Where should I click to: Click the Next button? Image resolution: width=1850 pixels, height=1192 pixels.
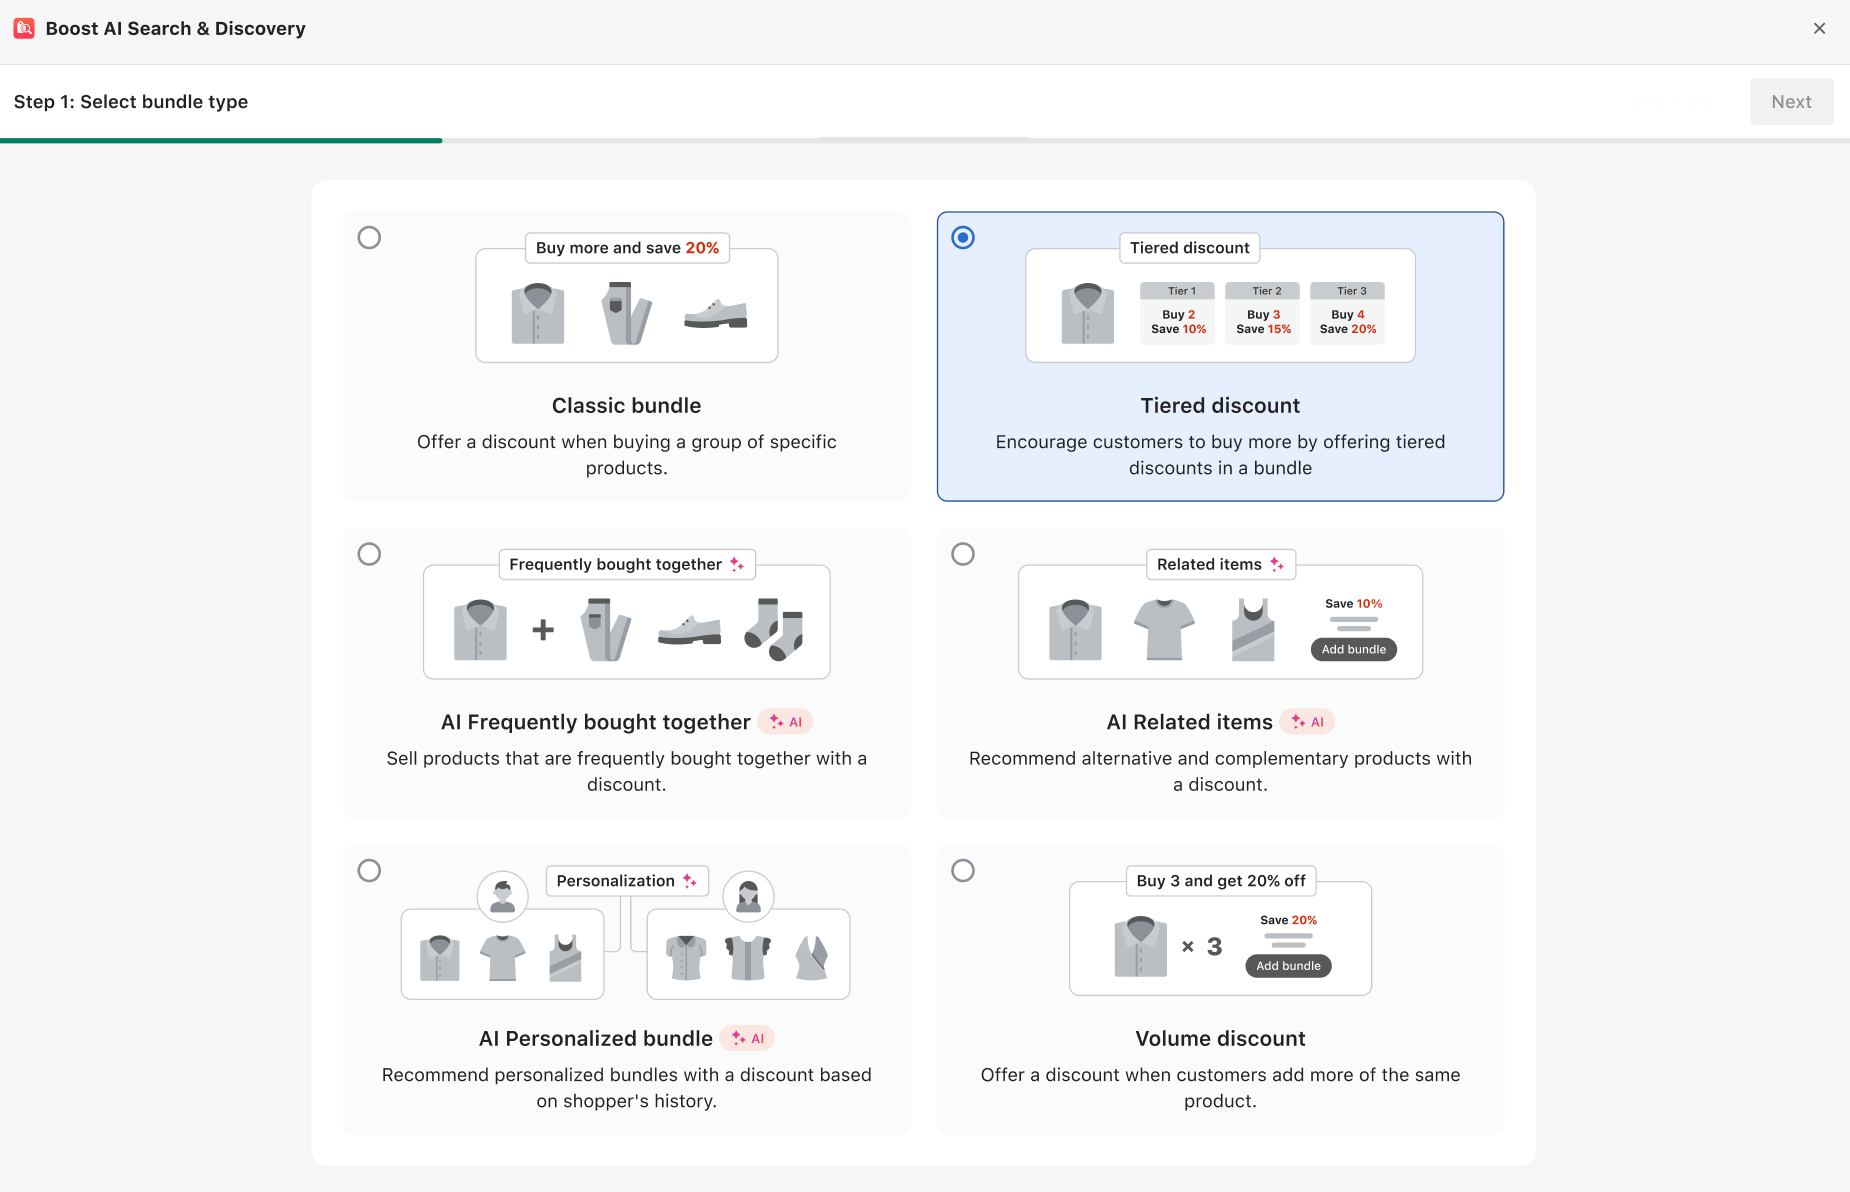pyautogui.click(x=1791, y=101)
